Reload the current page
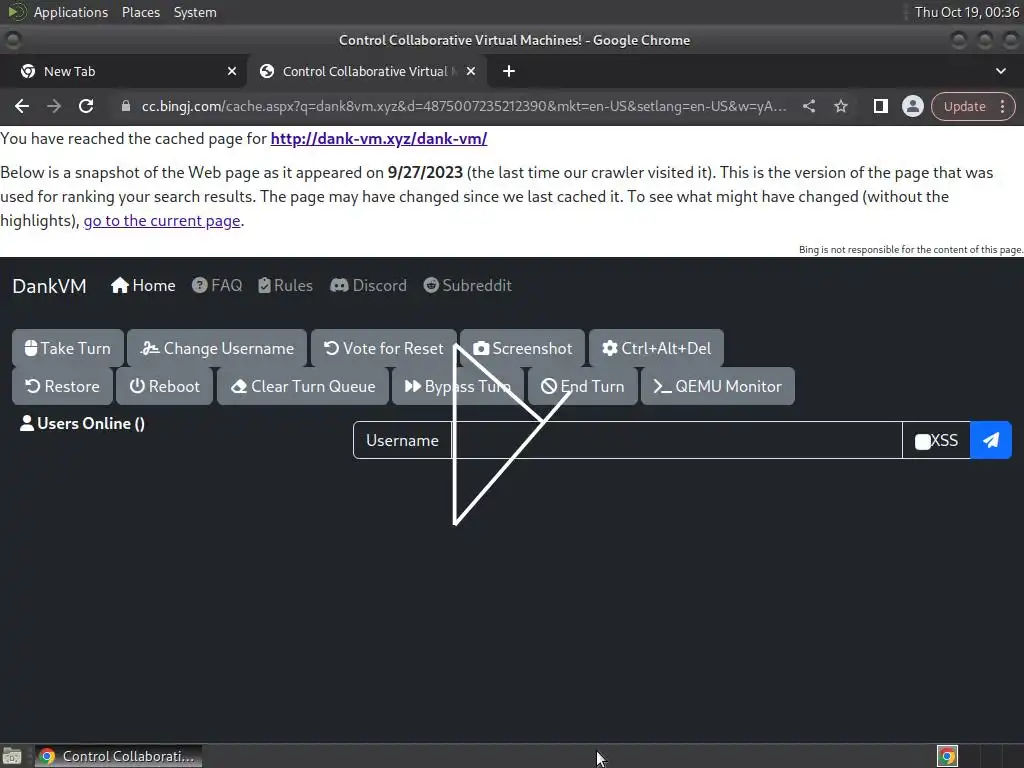 point(86,106)
